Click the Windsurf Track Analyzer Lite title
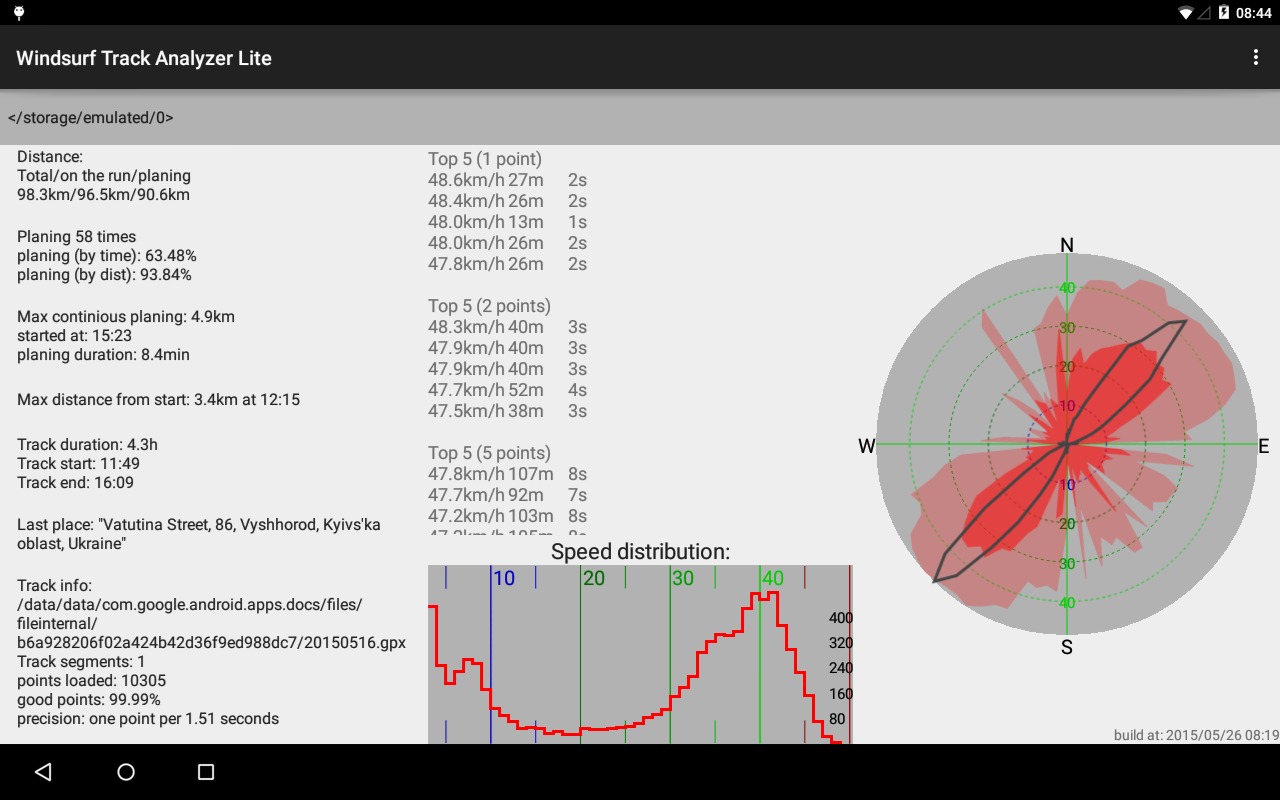This screenshot has width=1280, height=800. tap(144, 58)
